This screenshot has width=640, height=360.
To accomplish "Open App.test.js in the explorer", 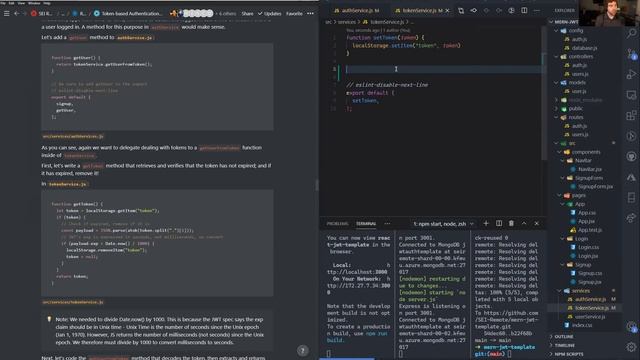I will [589, 230].
